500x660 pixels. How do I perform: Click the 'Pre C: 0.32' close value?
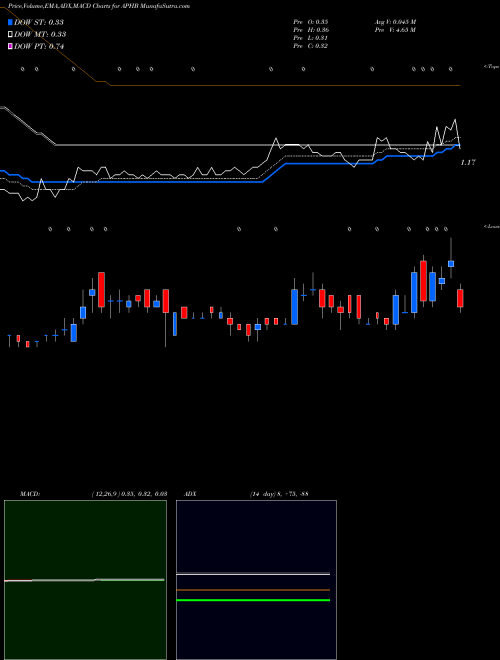pos(311,46)
